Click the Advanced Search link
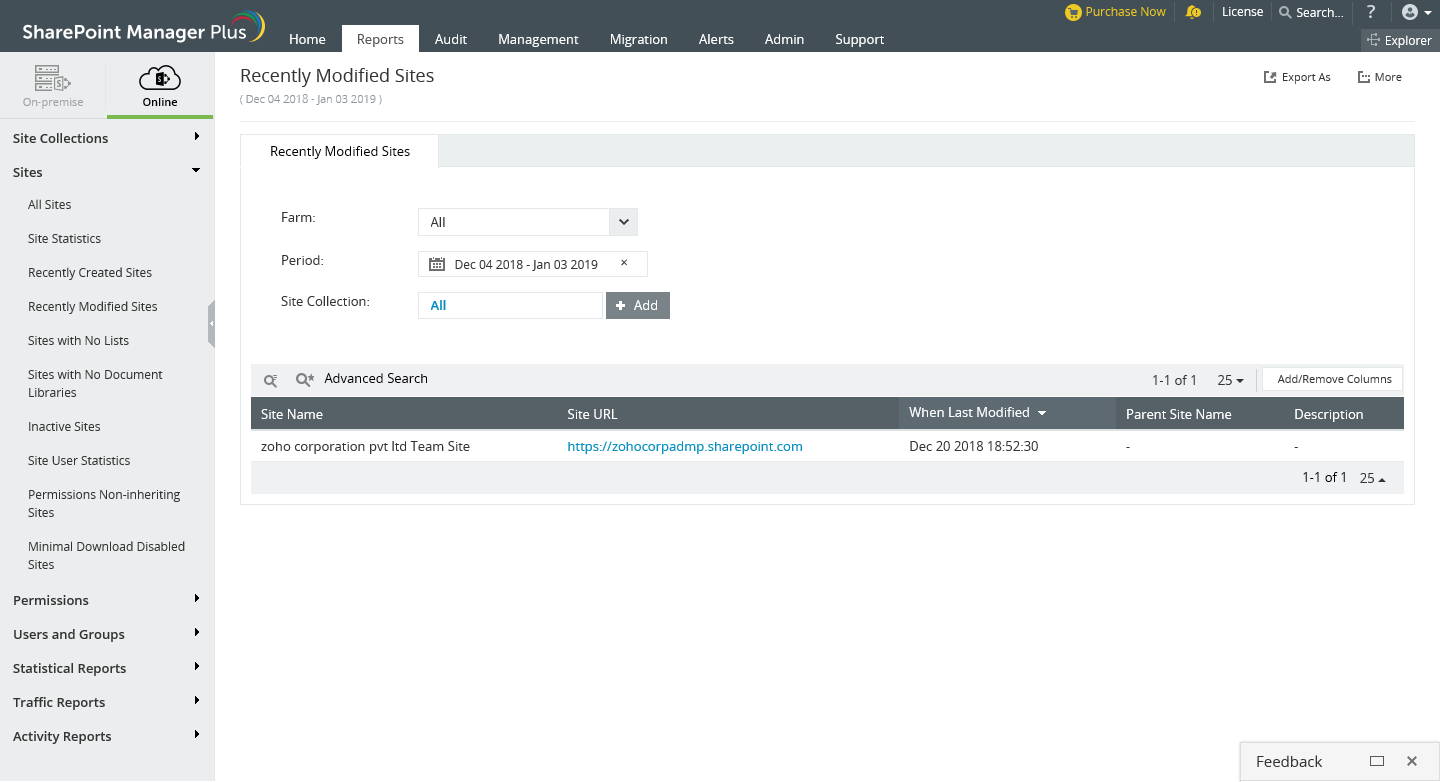The width and height of the screenshot is (1440, 782). pos(376,378)
